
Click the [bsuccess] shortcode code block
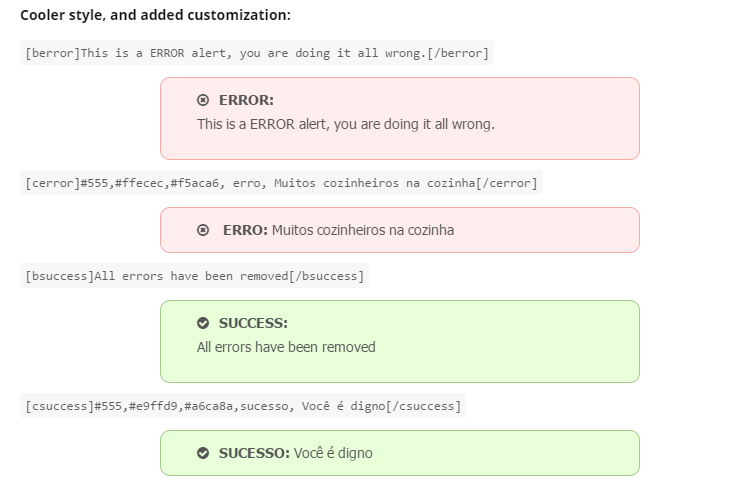click(x=194, y=276)
